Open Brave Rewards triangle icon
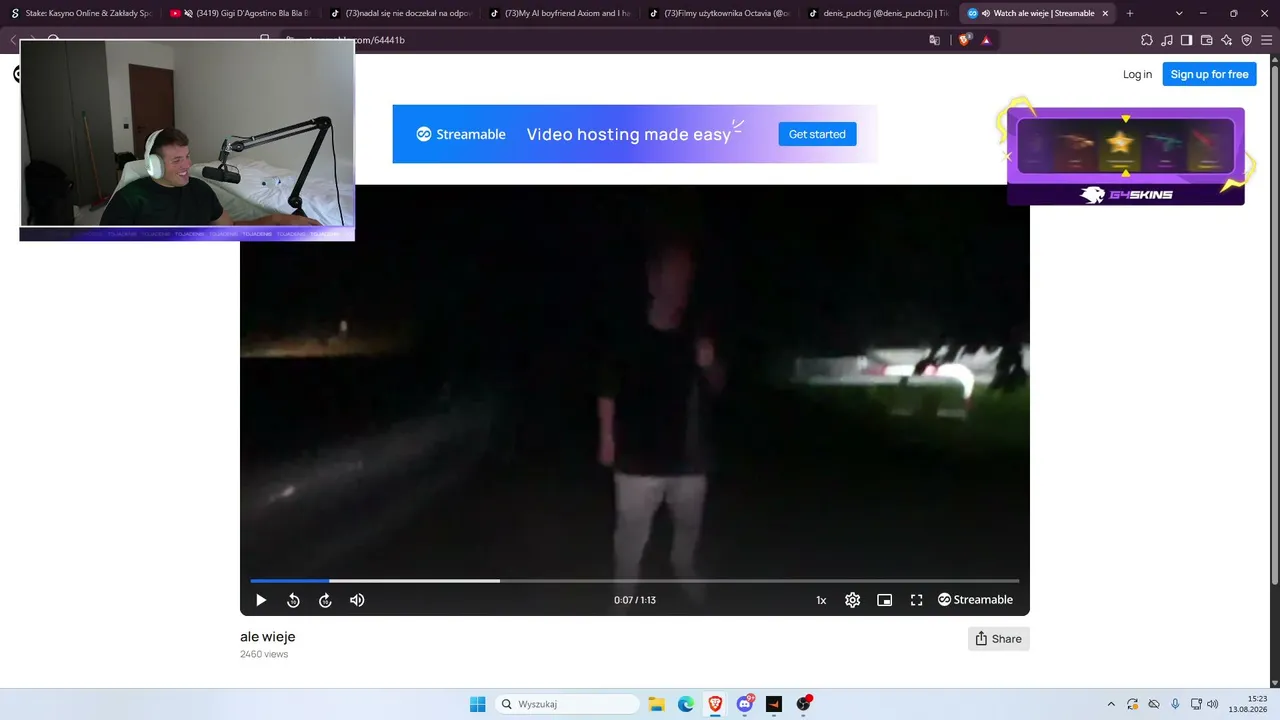This screenshot has height=720, width=1280. [986, 40]
